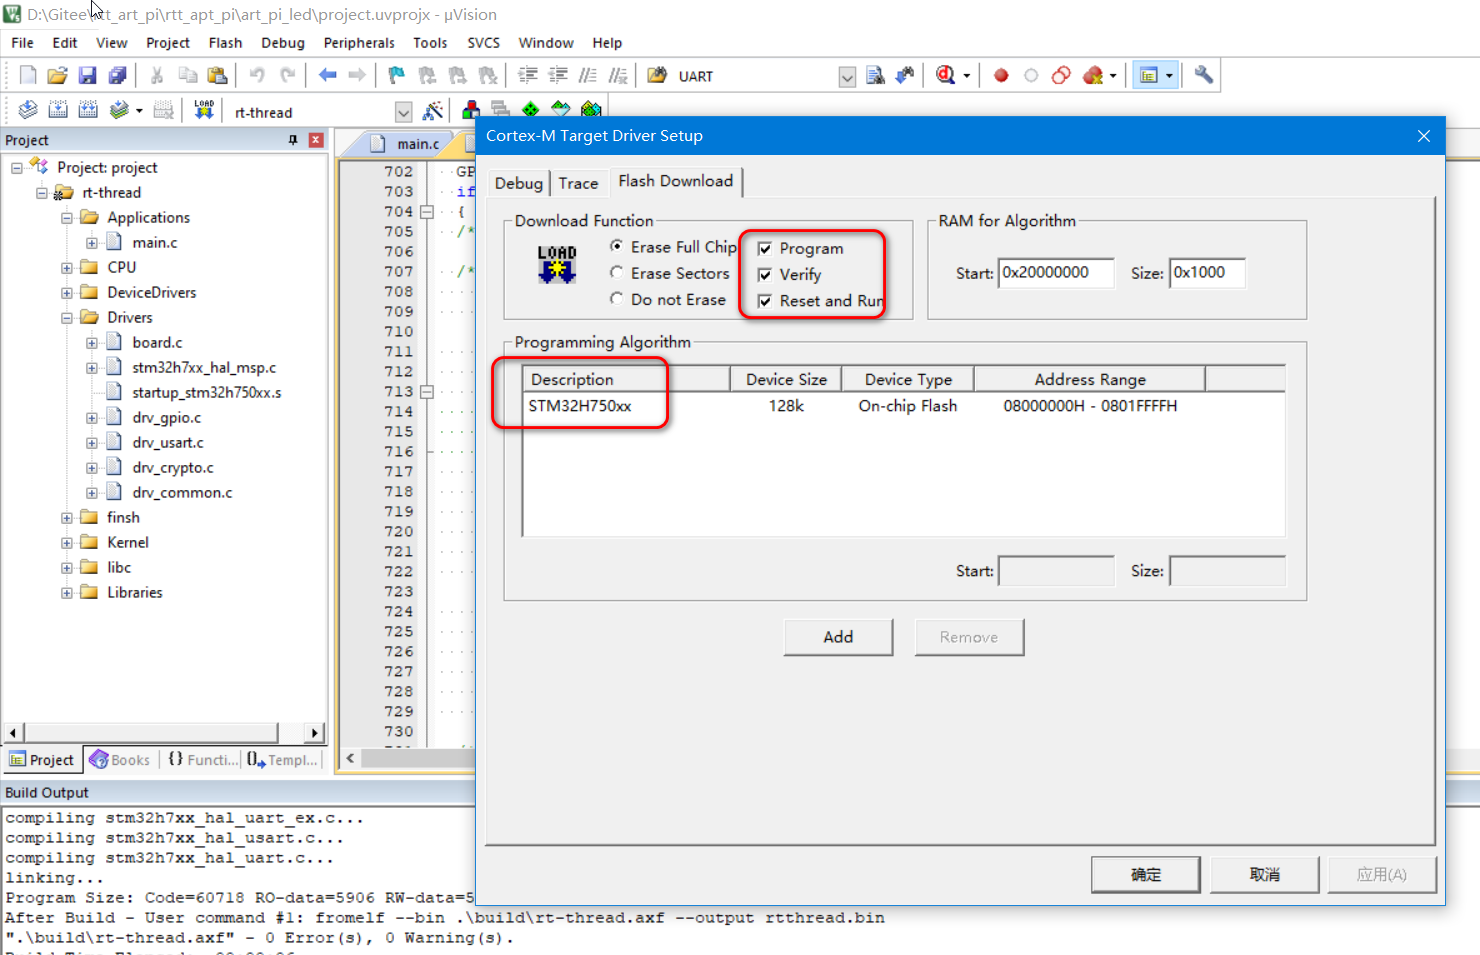The height and width of the screenshot is (955, 1480).
Task: Click the Build target toolbar icon
Action: pyautogui.click(x=58, y=110)
